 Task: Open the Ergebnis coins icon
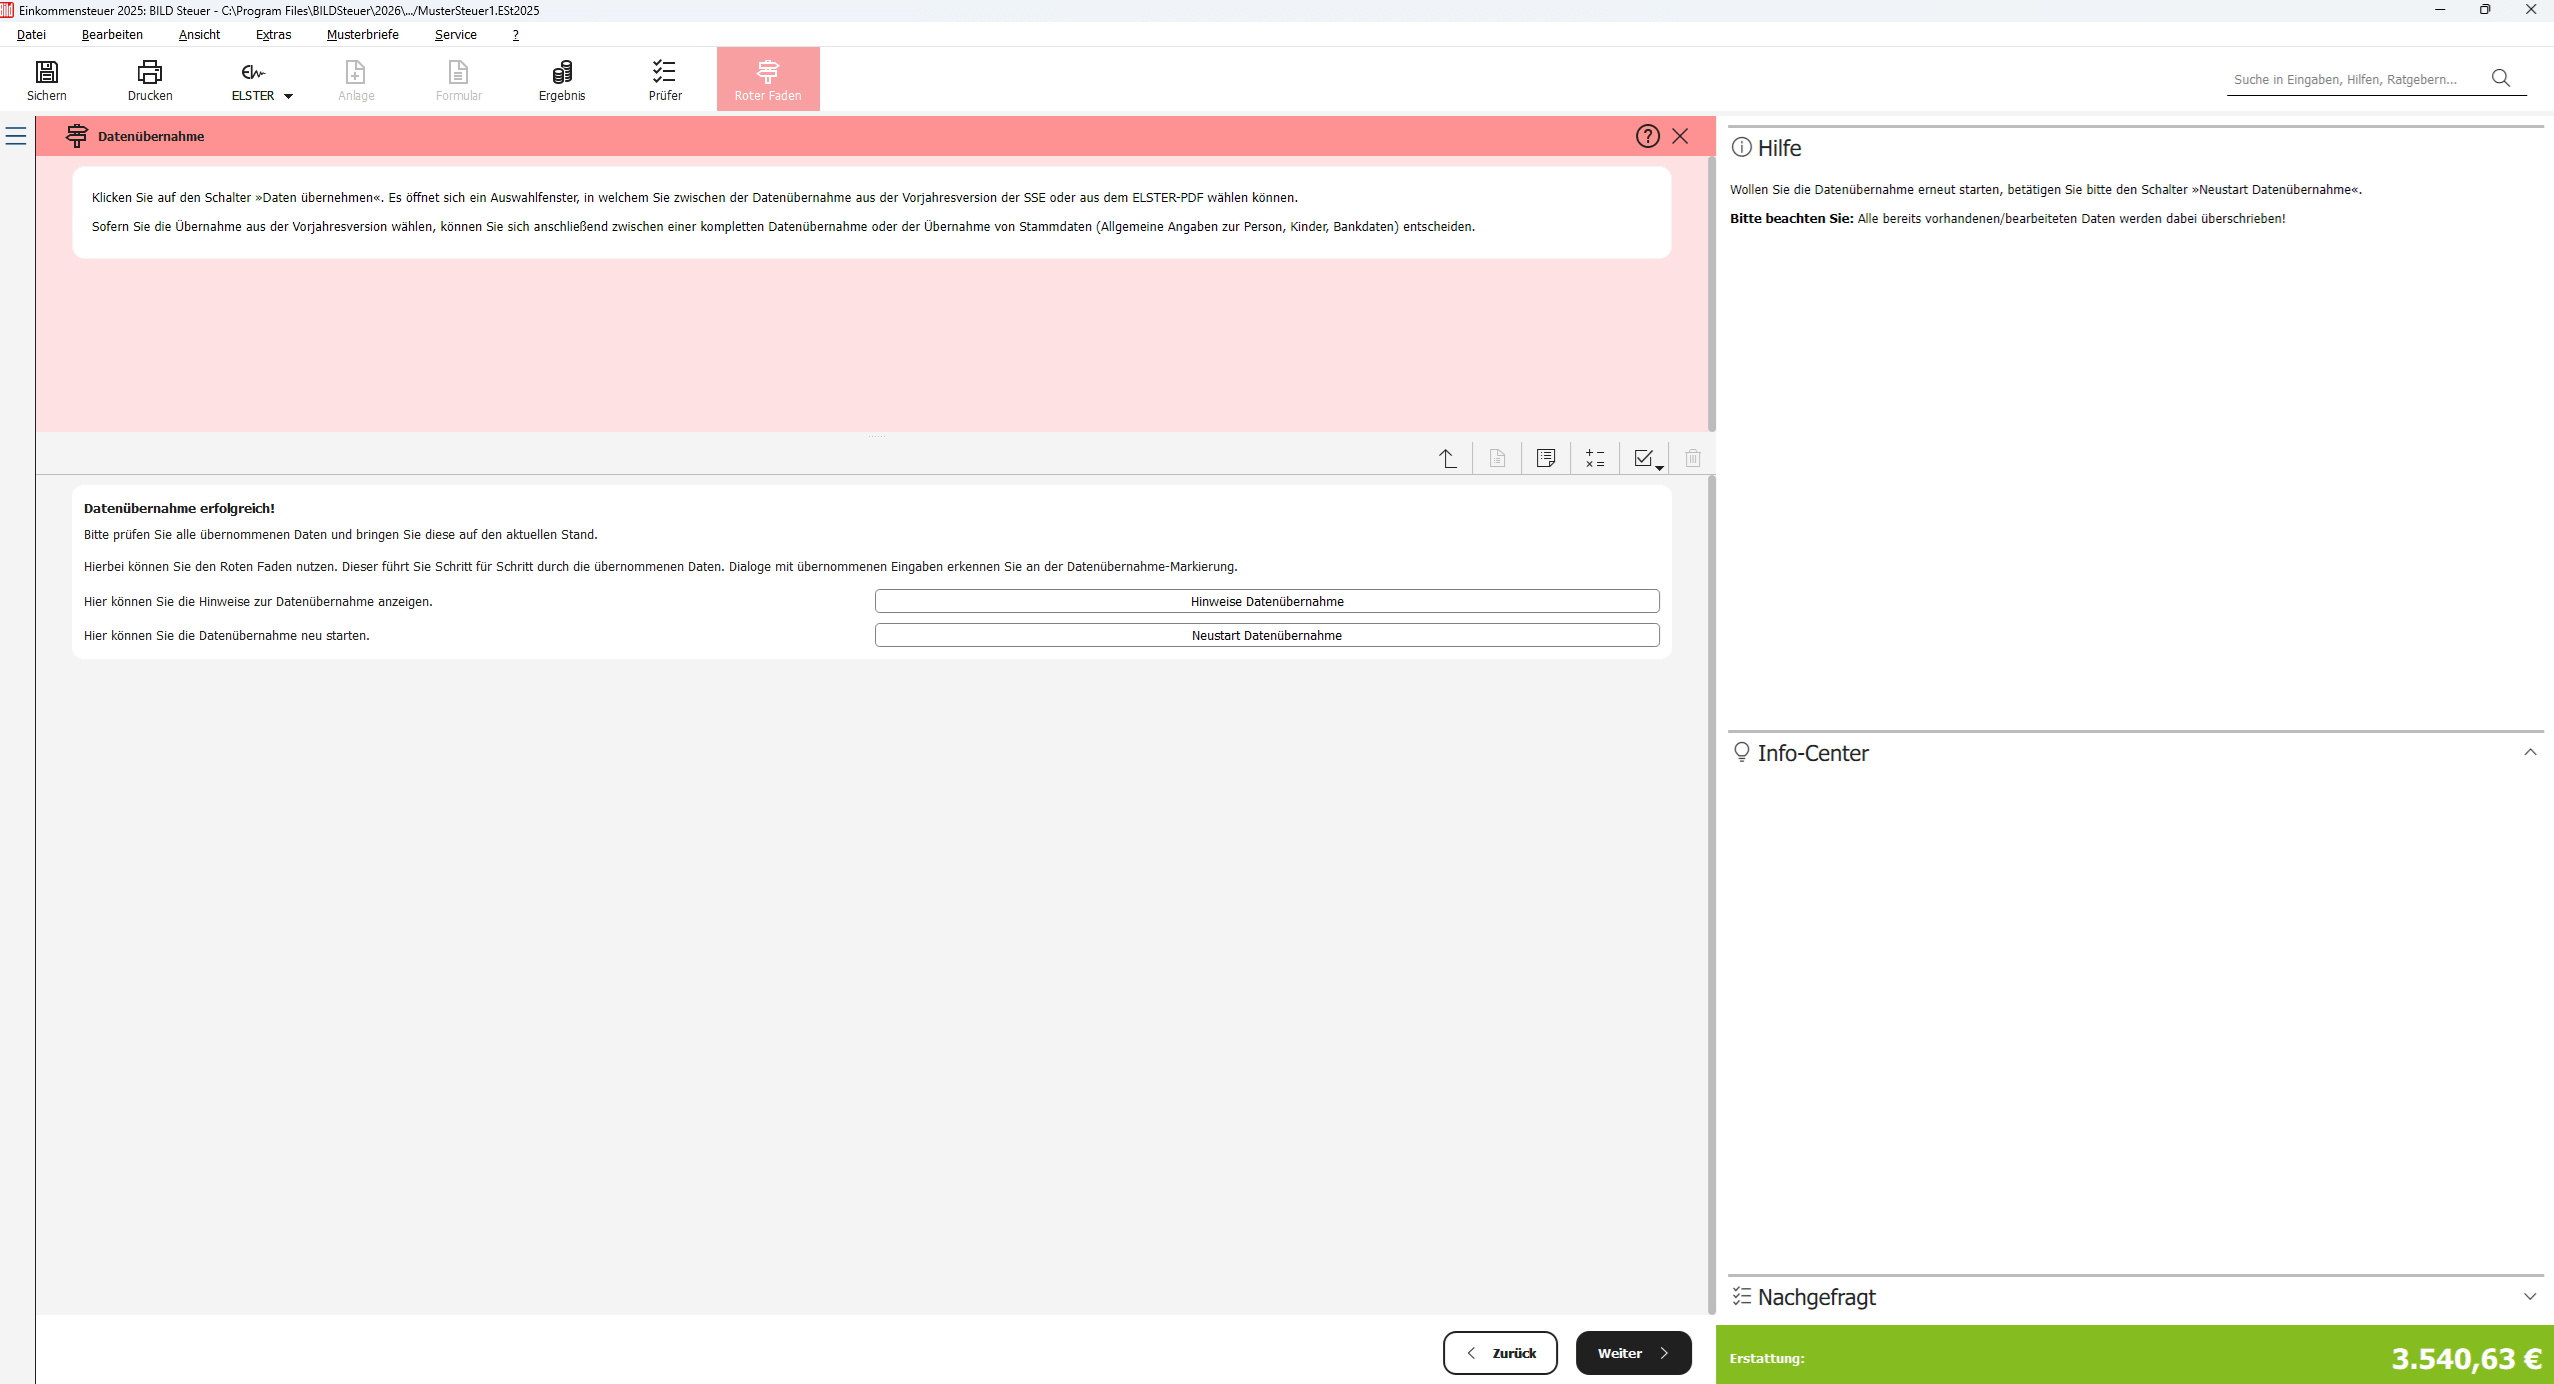coord(562,72)
